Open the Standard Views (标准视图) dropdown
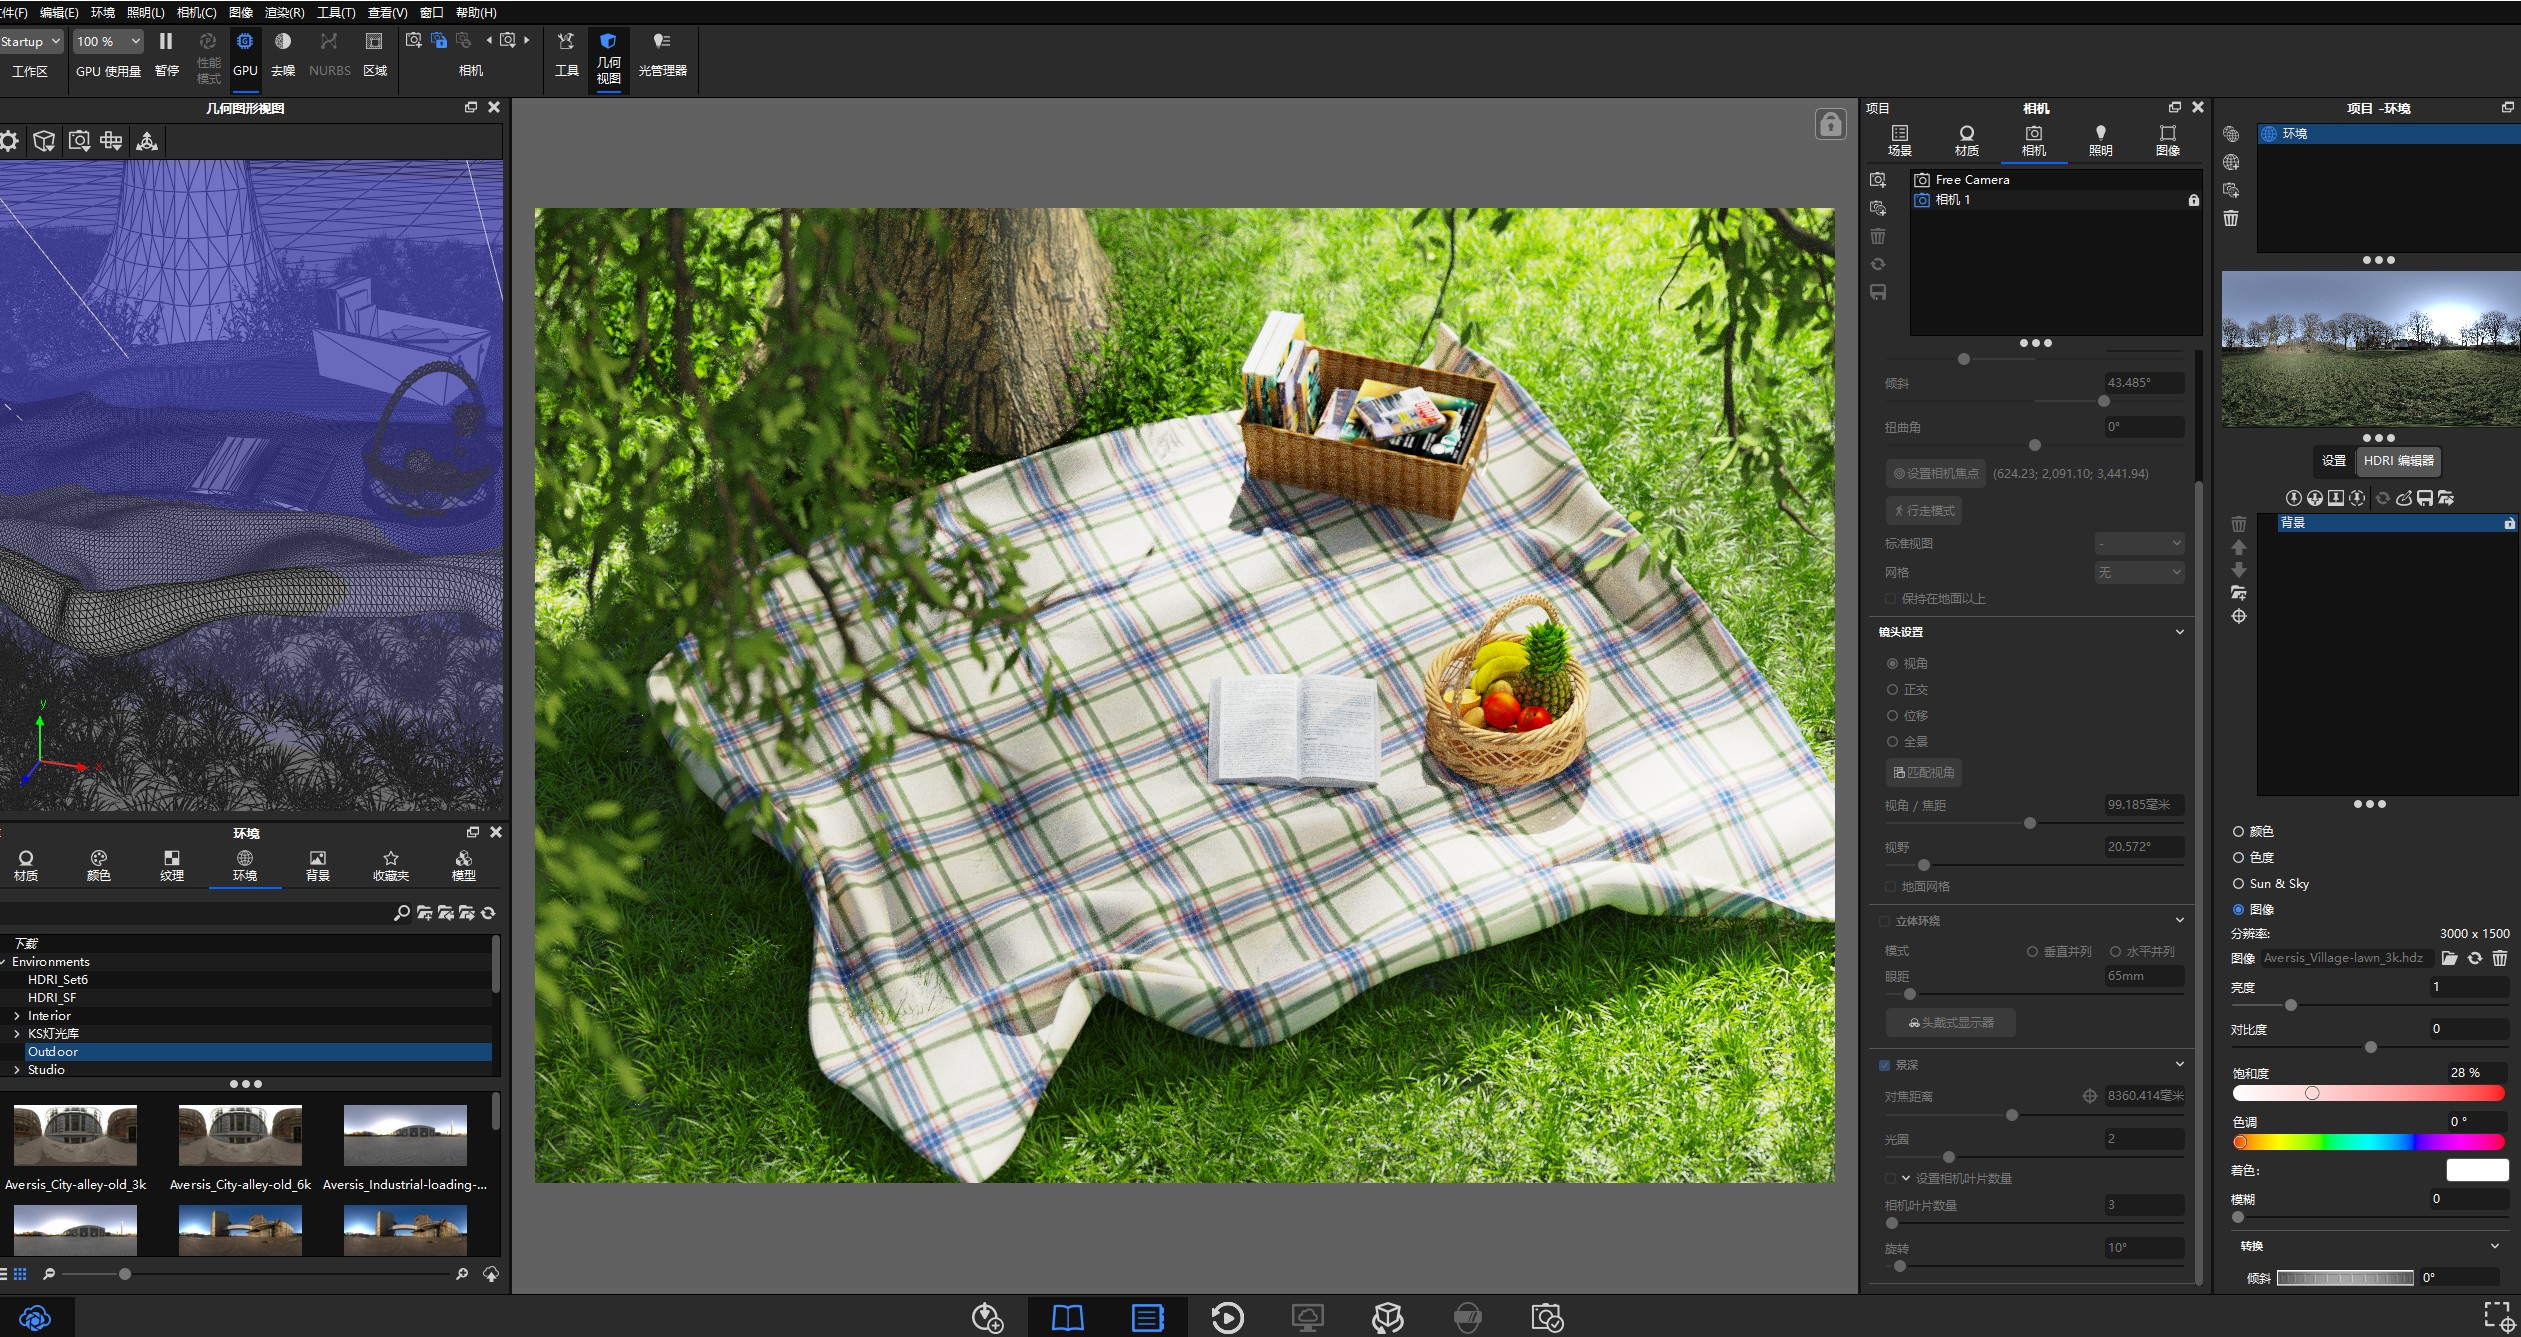The width and height of the screenshot is (2521, 1337). (x=2139, y=543)
